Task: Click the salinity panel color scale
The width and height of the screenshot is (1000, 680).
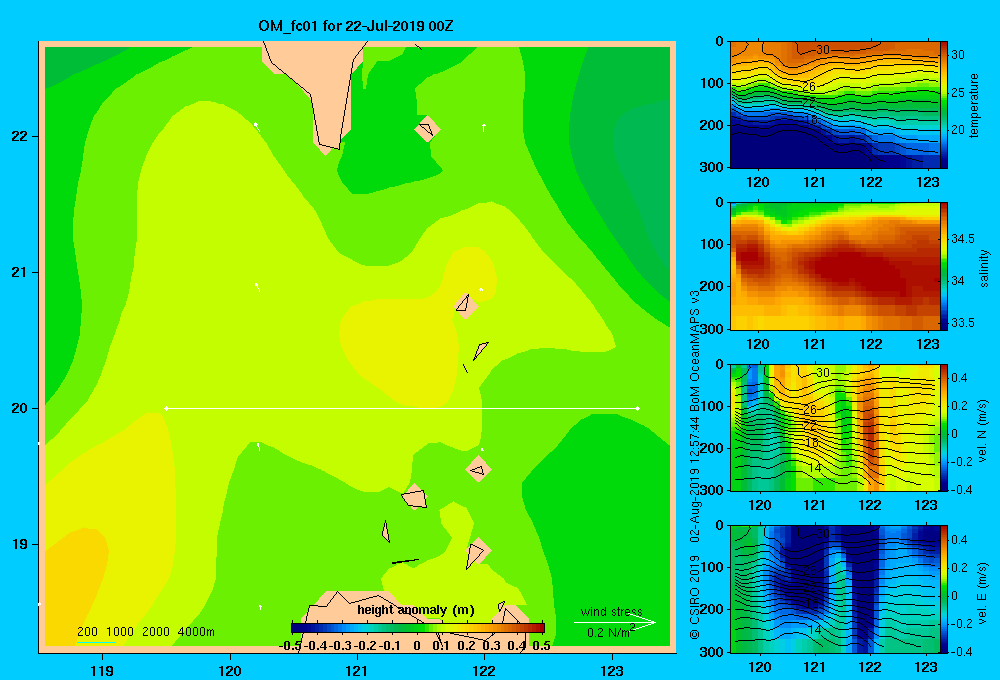Action: tap(944, 266)
